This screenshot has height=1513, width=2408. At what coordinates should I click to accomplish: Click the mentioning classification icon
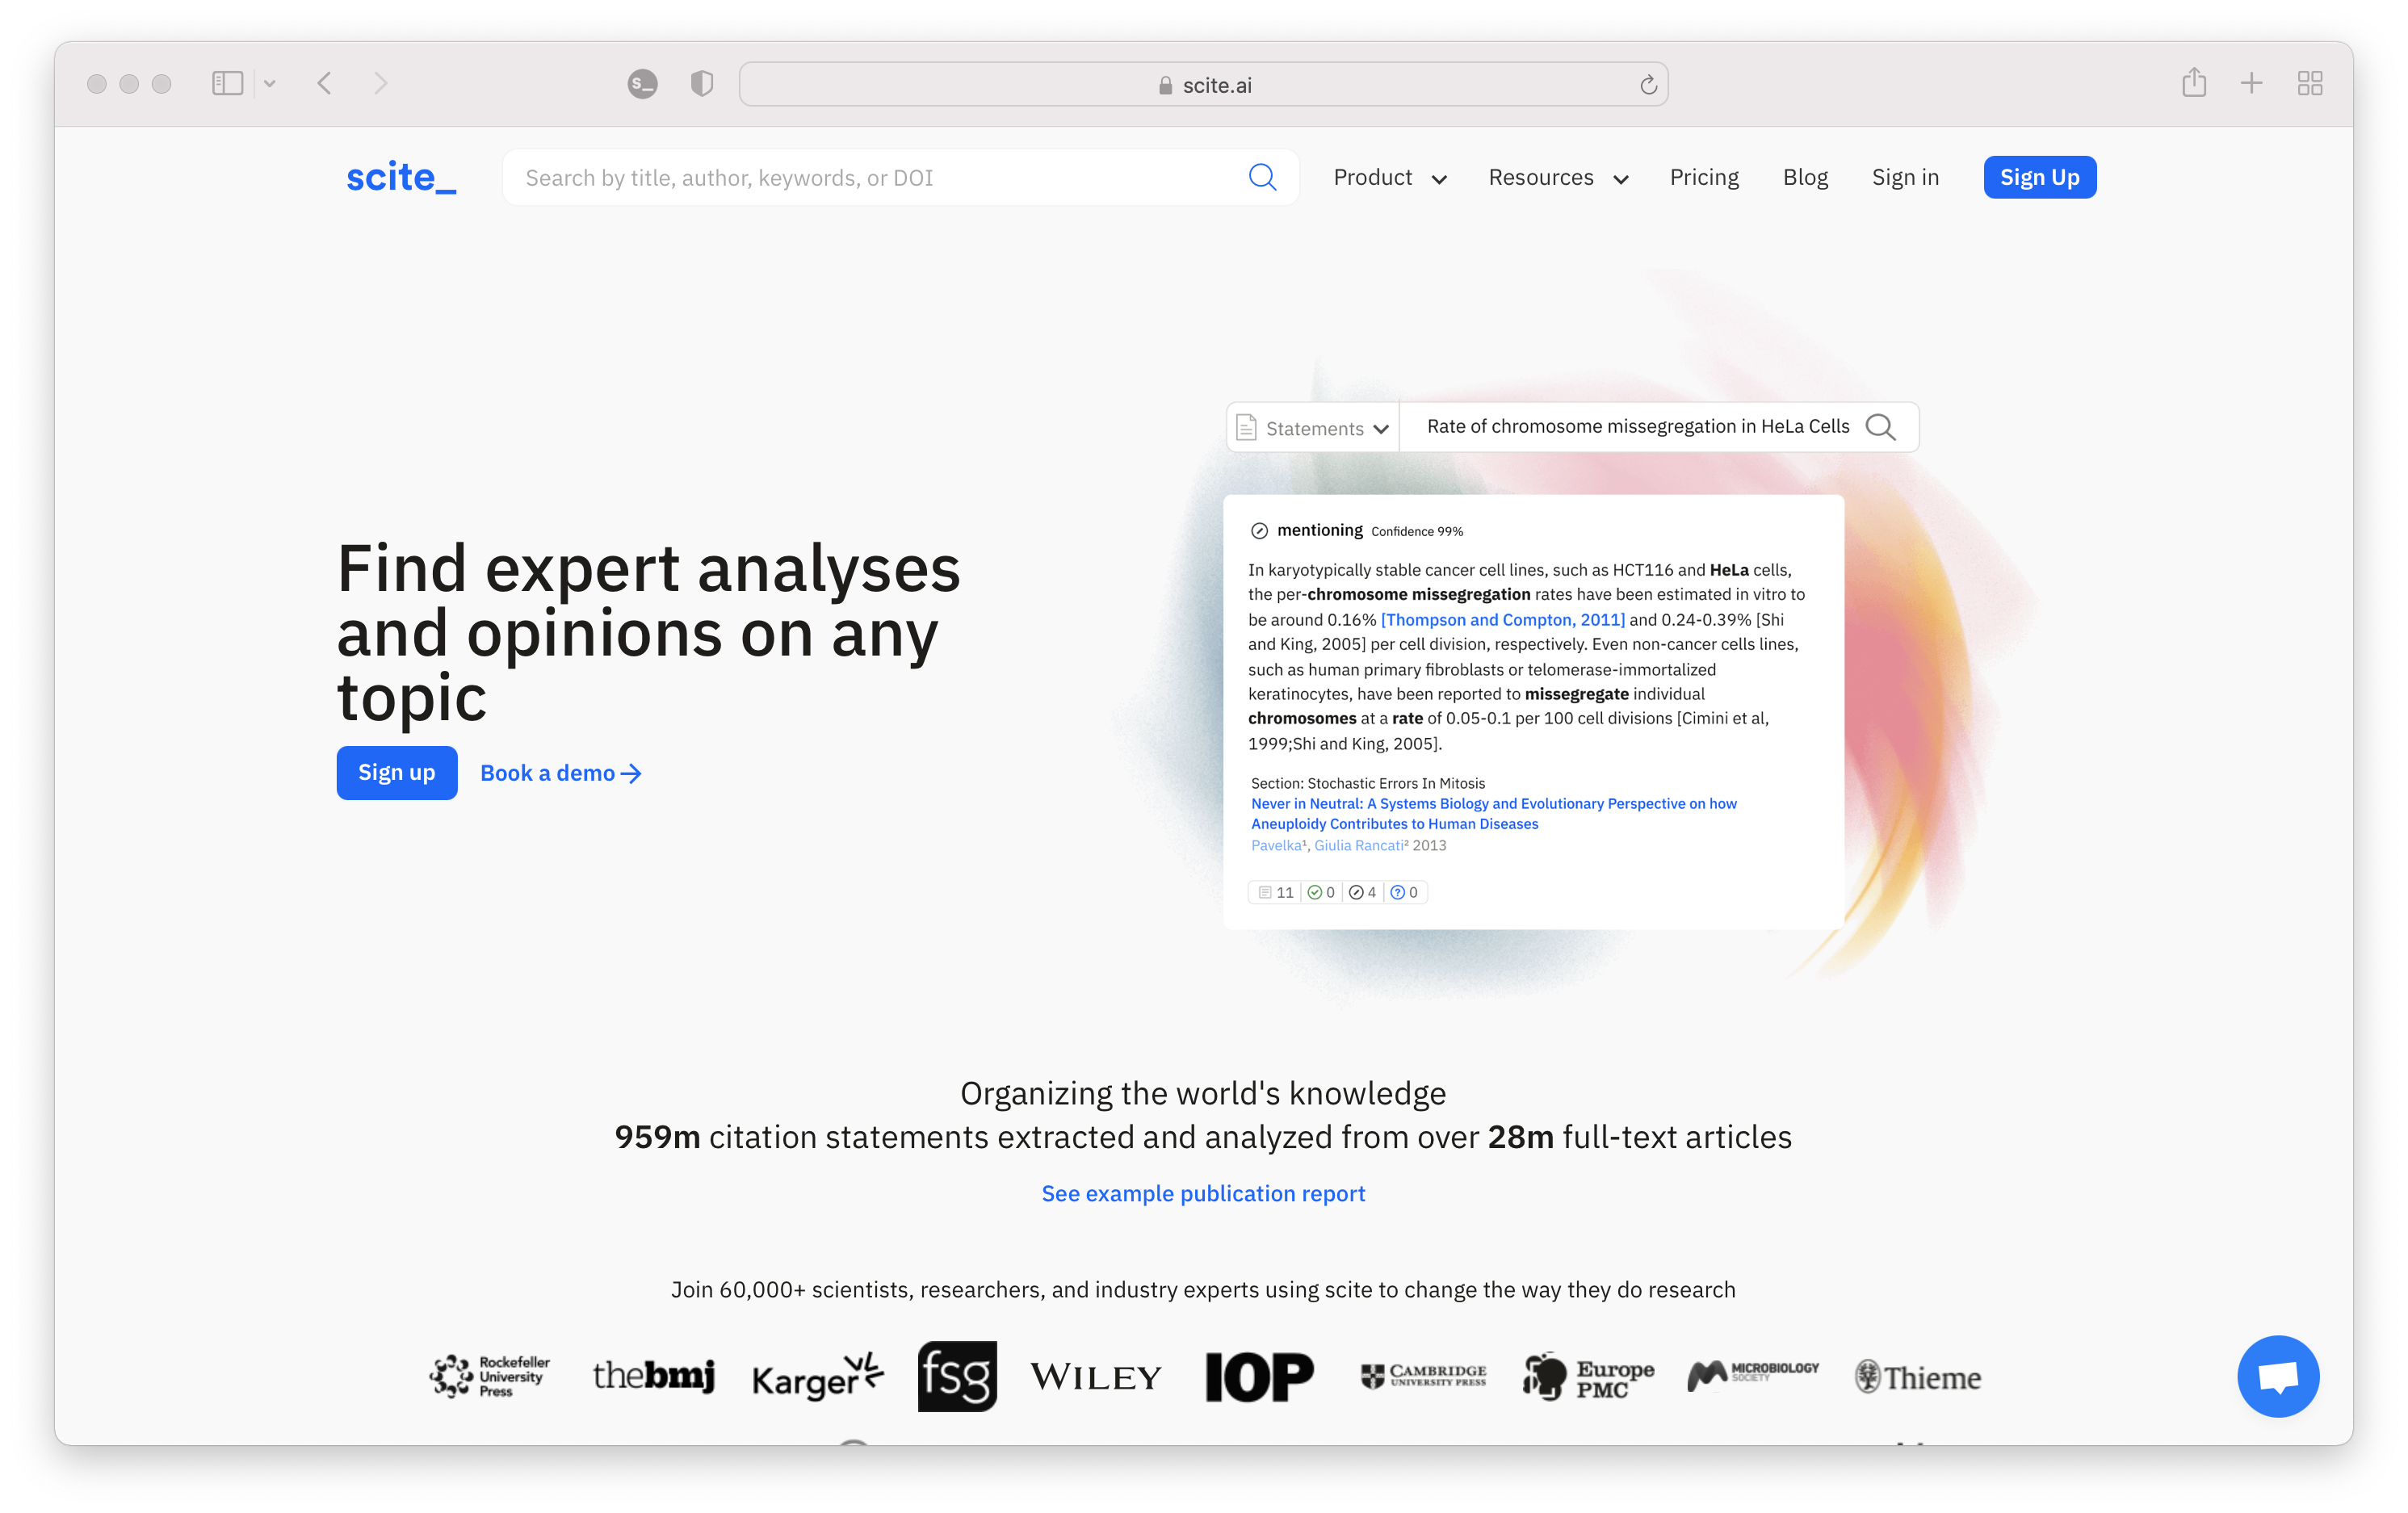pyautogui.click(x=1259, y=531)
